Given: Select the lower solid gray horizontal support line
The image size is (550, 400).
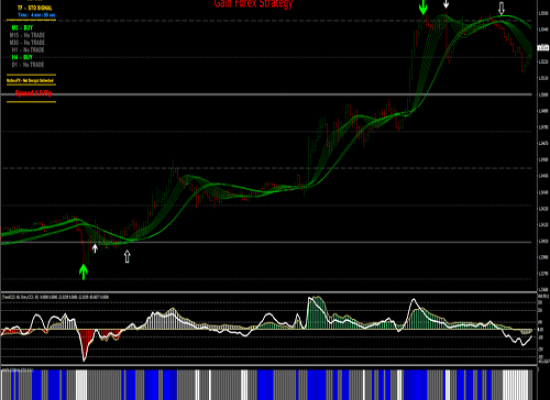Looking at the screenshot, I should 267,242.
